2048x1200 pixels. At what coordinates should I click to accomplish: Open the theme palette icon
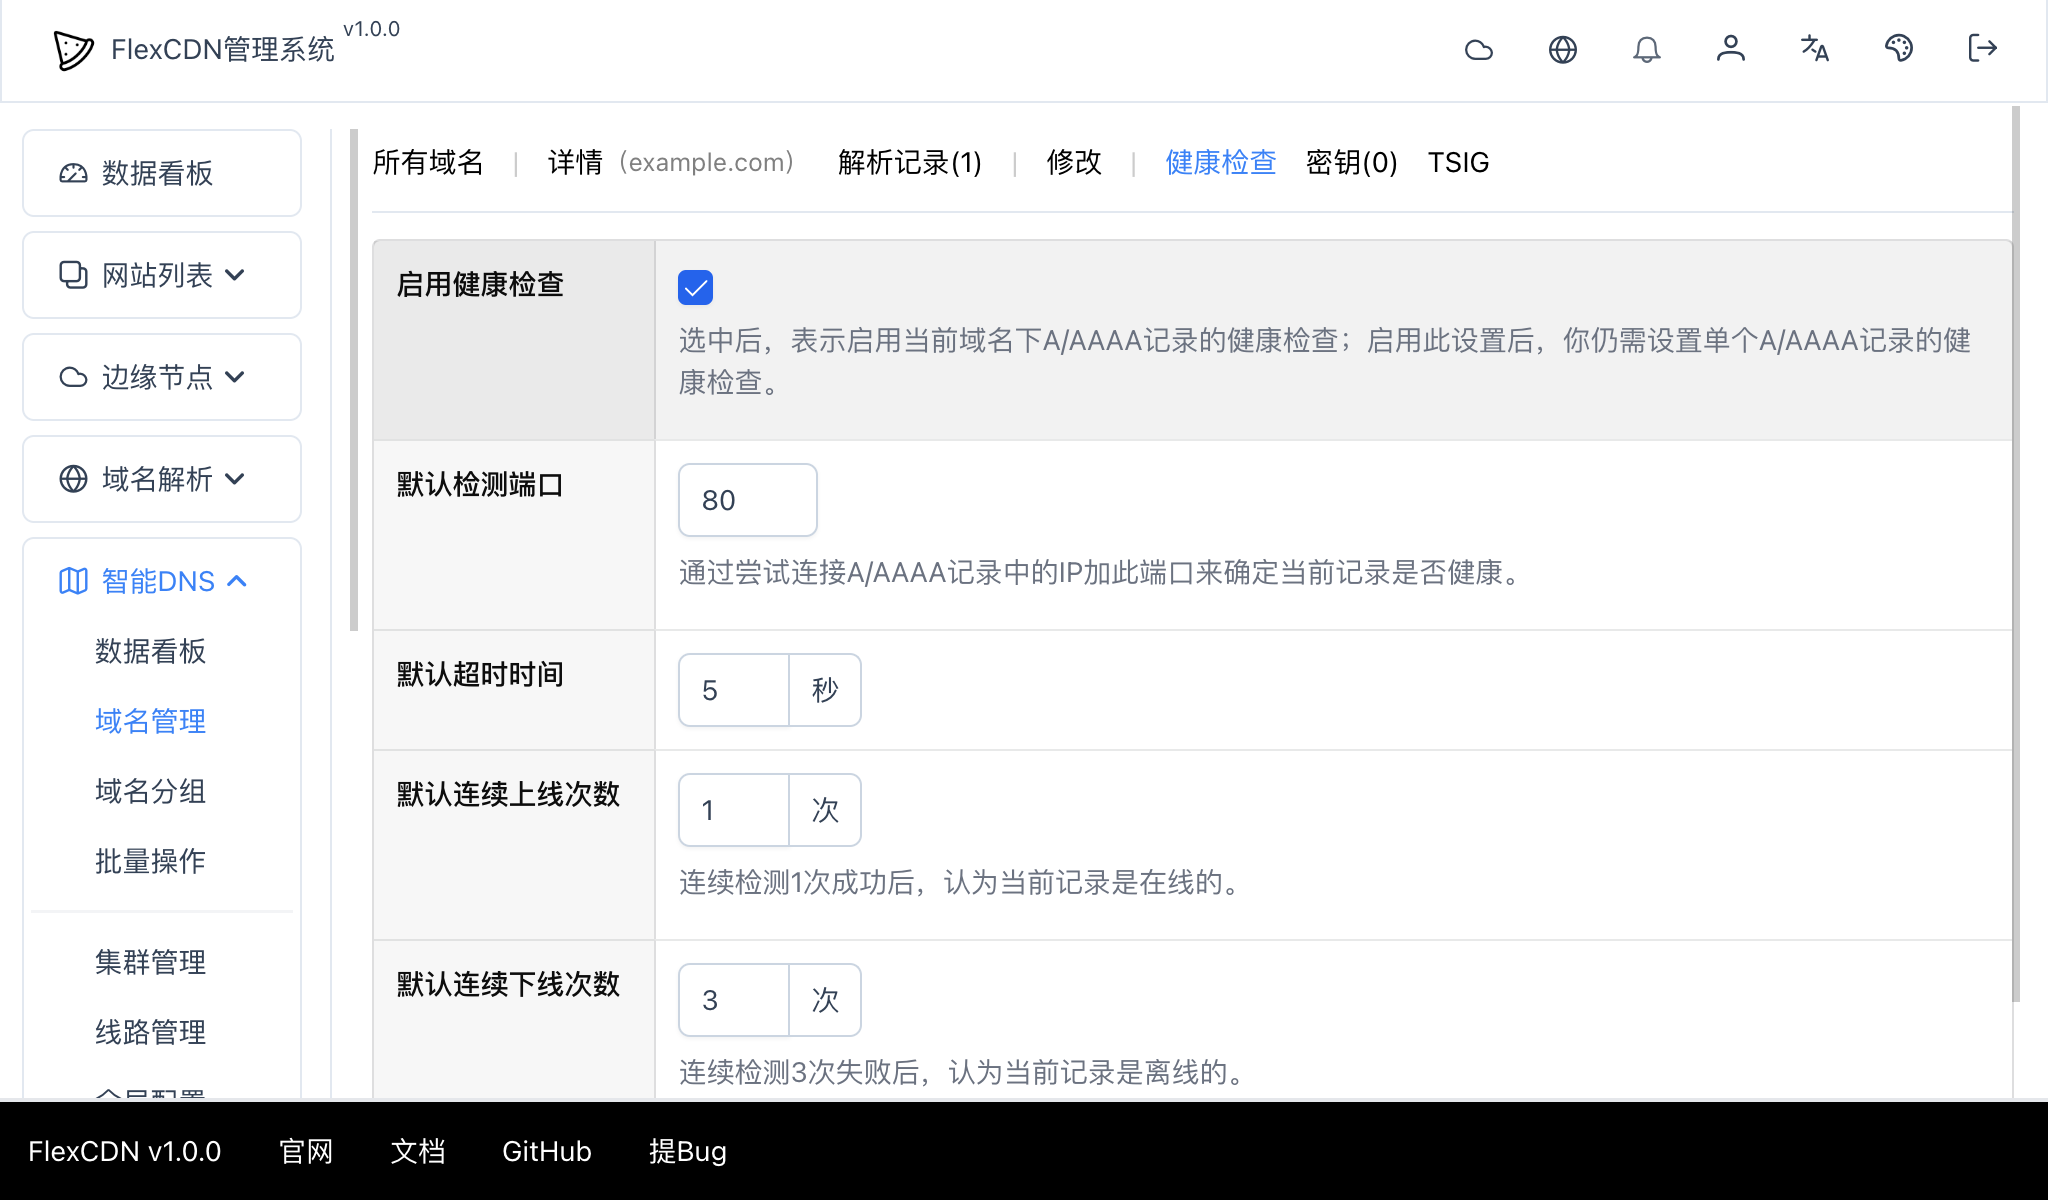[1899, 49]
